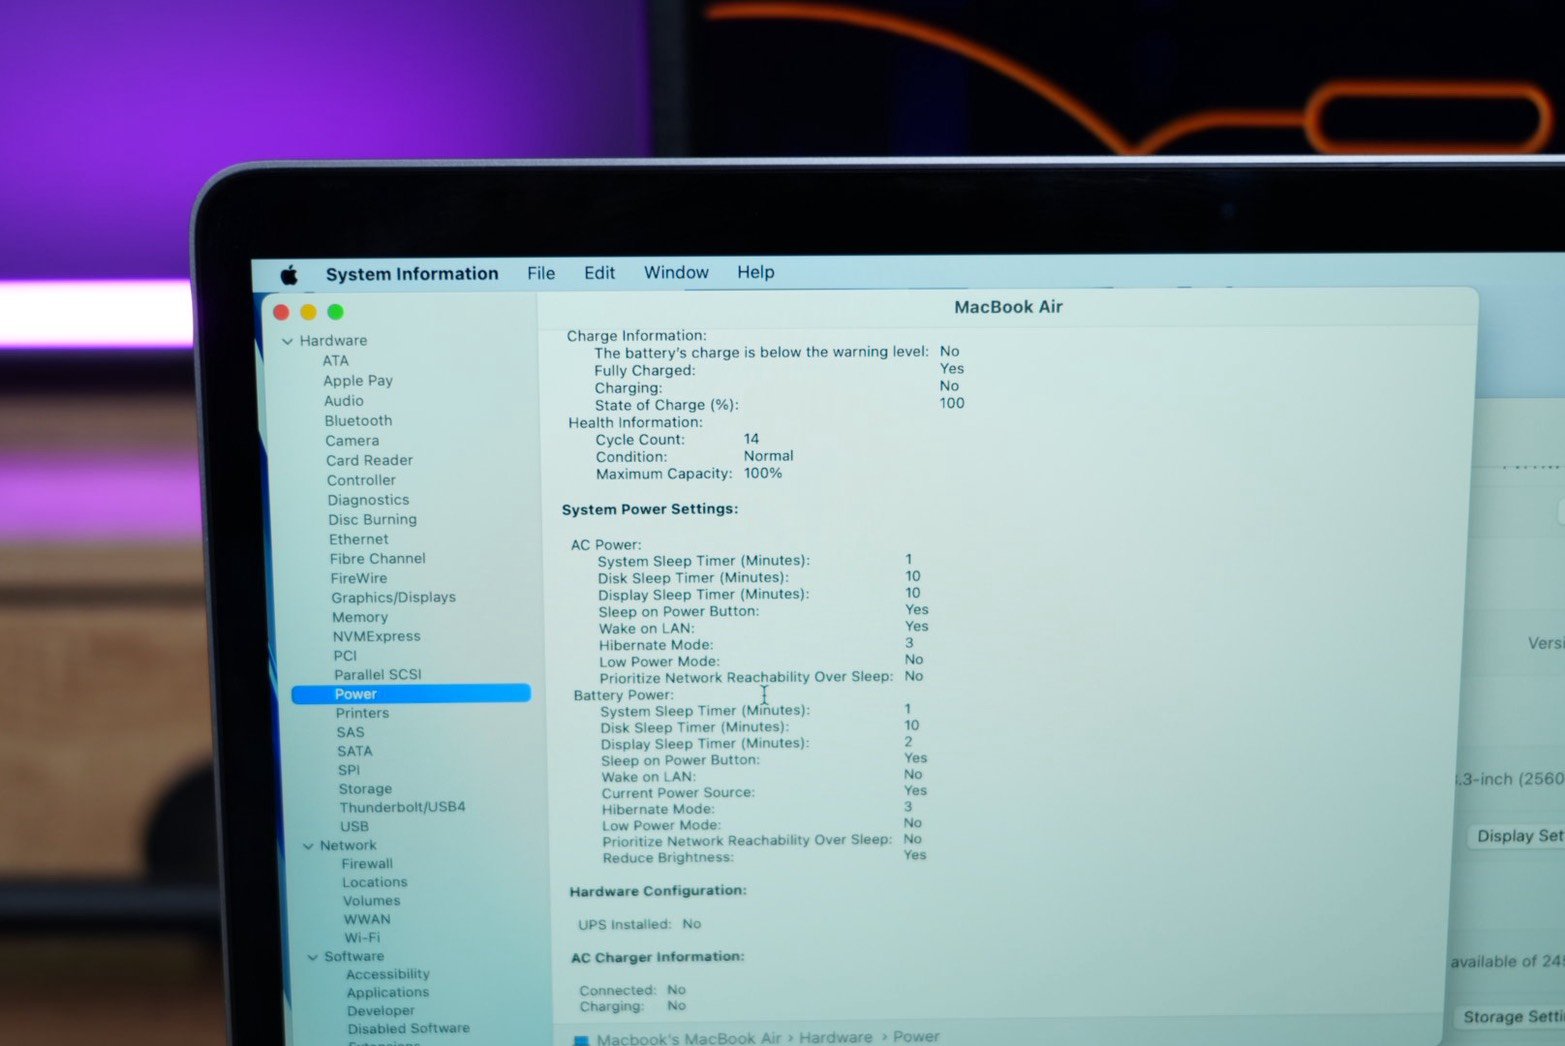This screenshot has width=1565, height=1046.
Task: Open the Apple menu icon
Action: click(289, 275)
